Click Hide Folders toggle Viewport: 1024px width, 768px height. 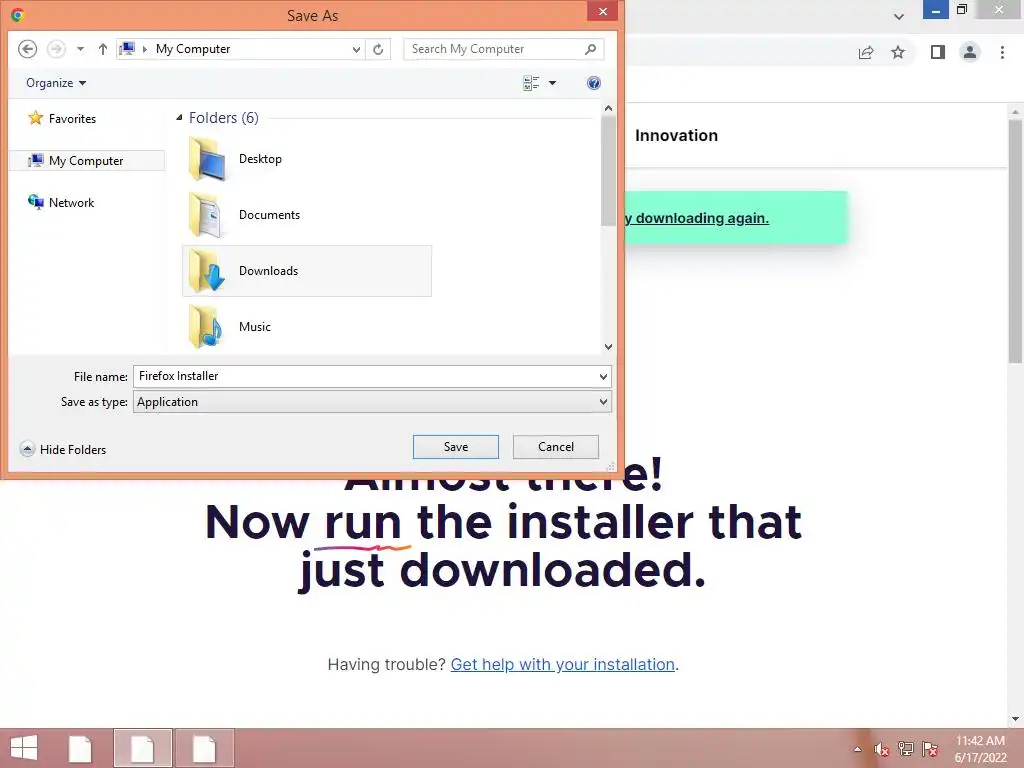(63, 449)
